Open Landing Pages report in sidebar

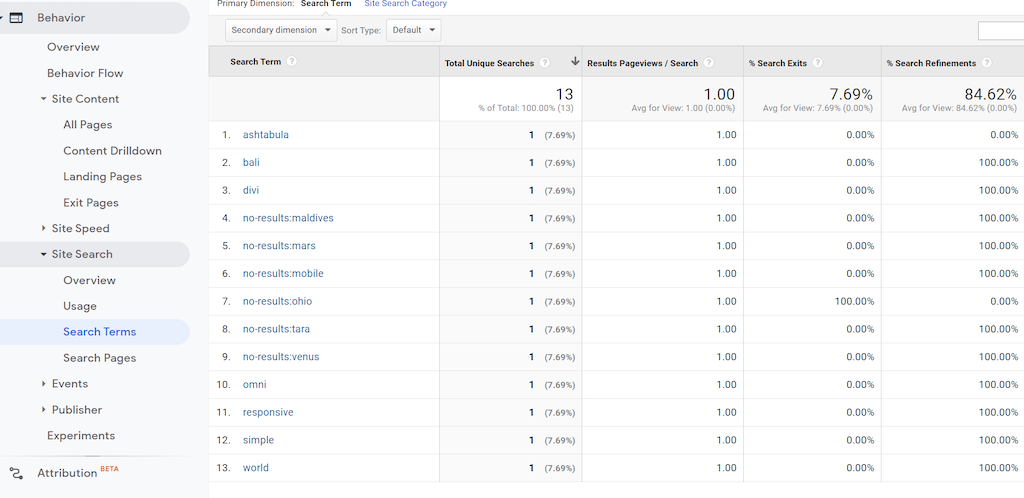[102, 177]
